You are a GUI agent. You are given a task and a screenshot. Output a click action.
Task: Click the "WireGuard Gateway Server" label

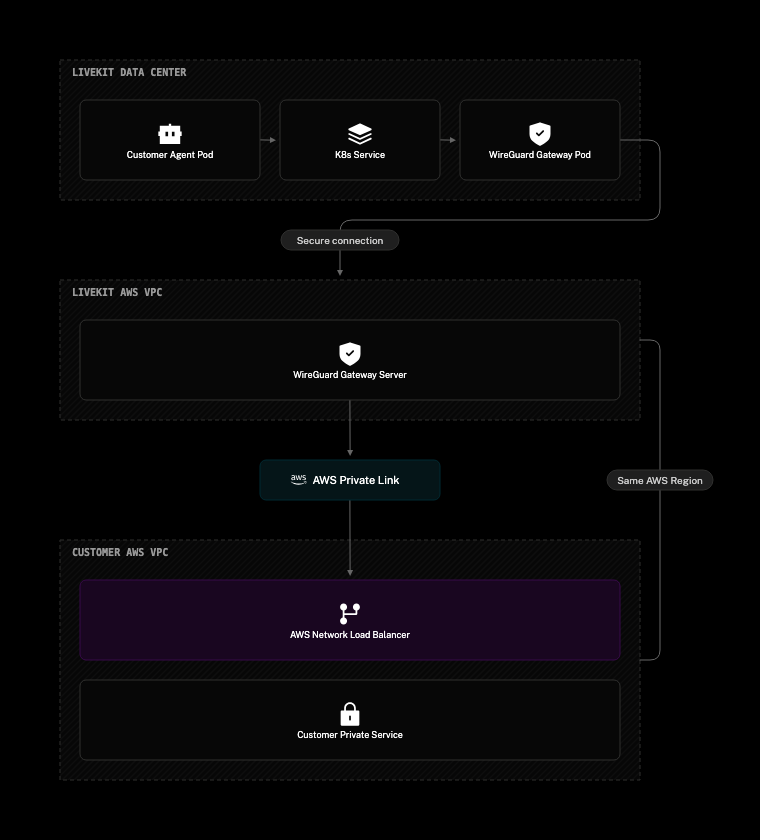coord(350,375)
